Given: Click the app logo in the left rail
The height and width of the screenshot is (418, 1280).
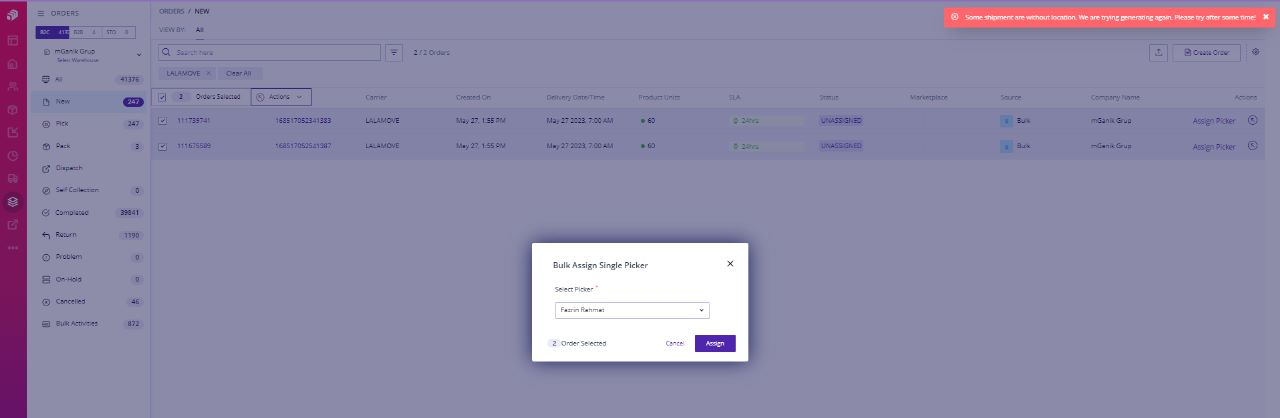Looking at the screenshot, I should point(13,15).
